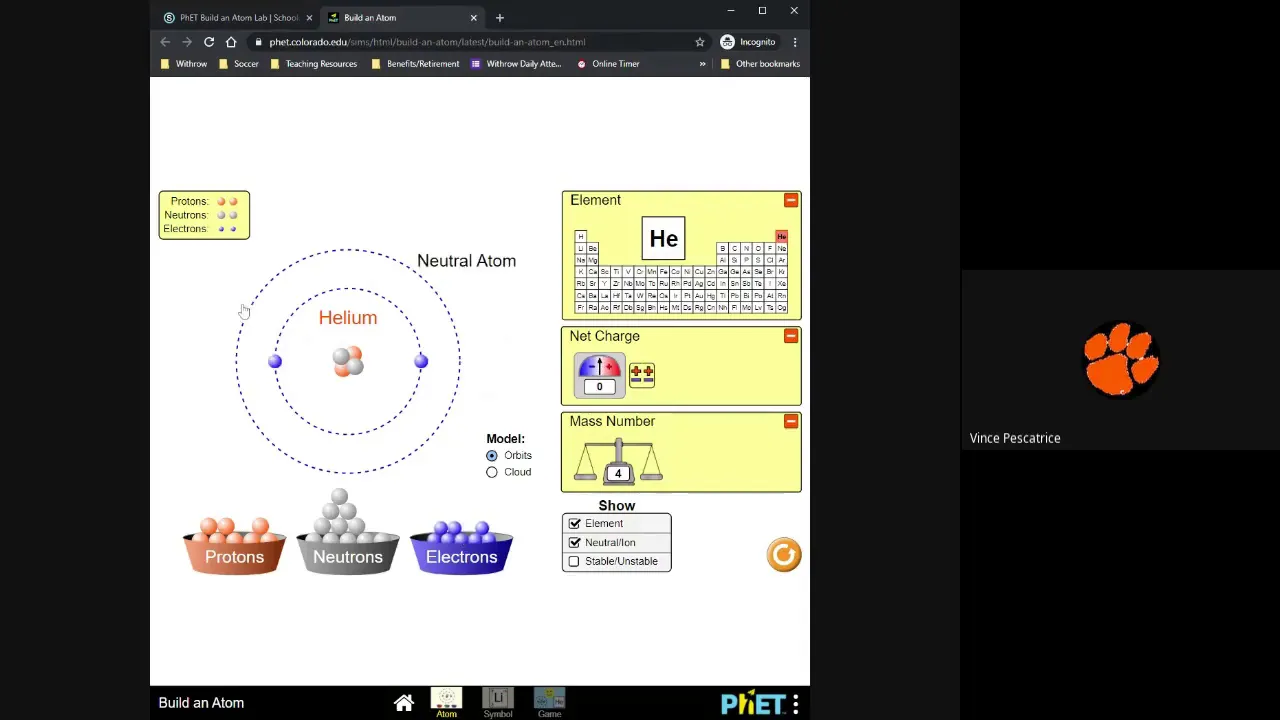Screen dimensions: 1280x720
Task: Click the Neutral Atom label
Action: pyautogui.click(x=466, y=261)
